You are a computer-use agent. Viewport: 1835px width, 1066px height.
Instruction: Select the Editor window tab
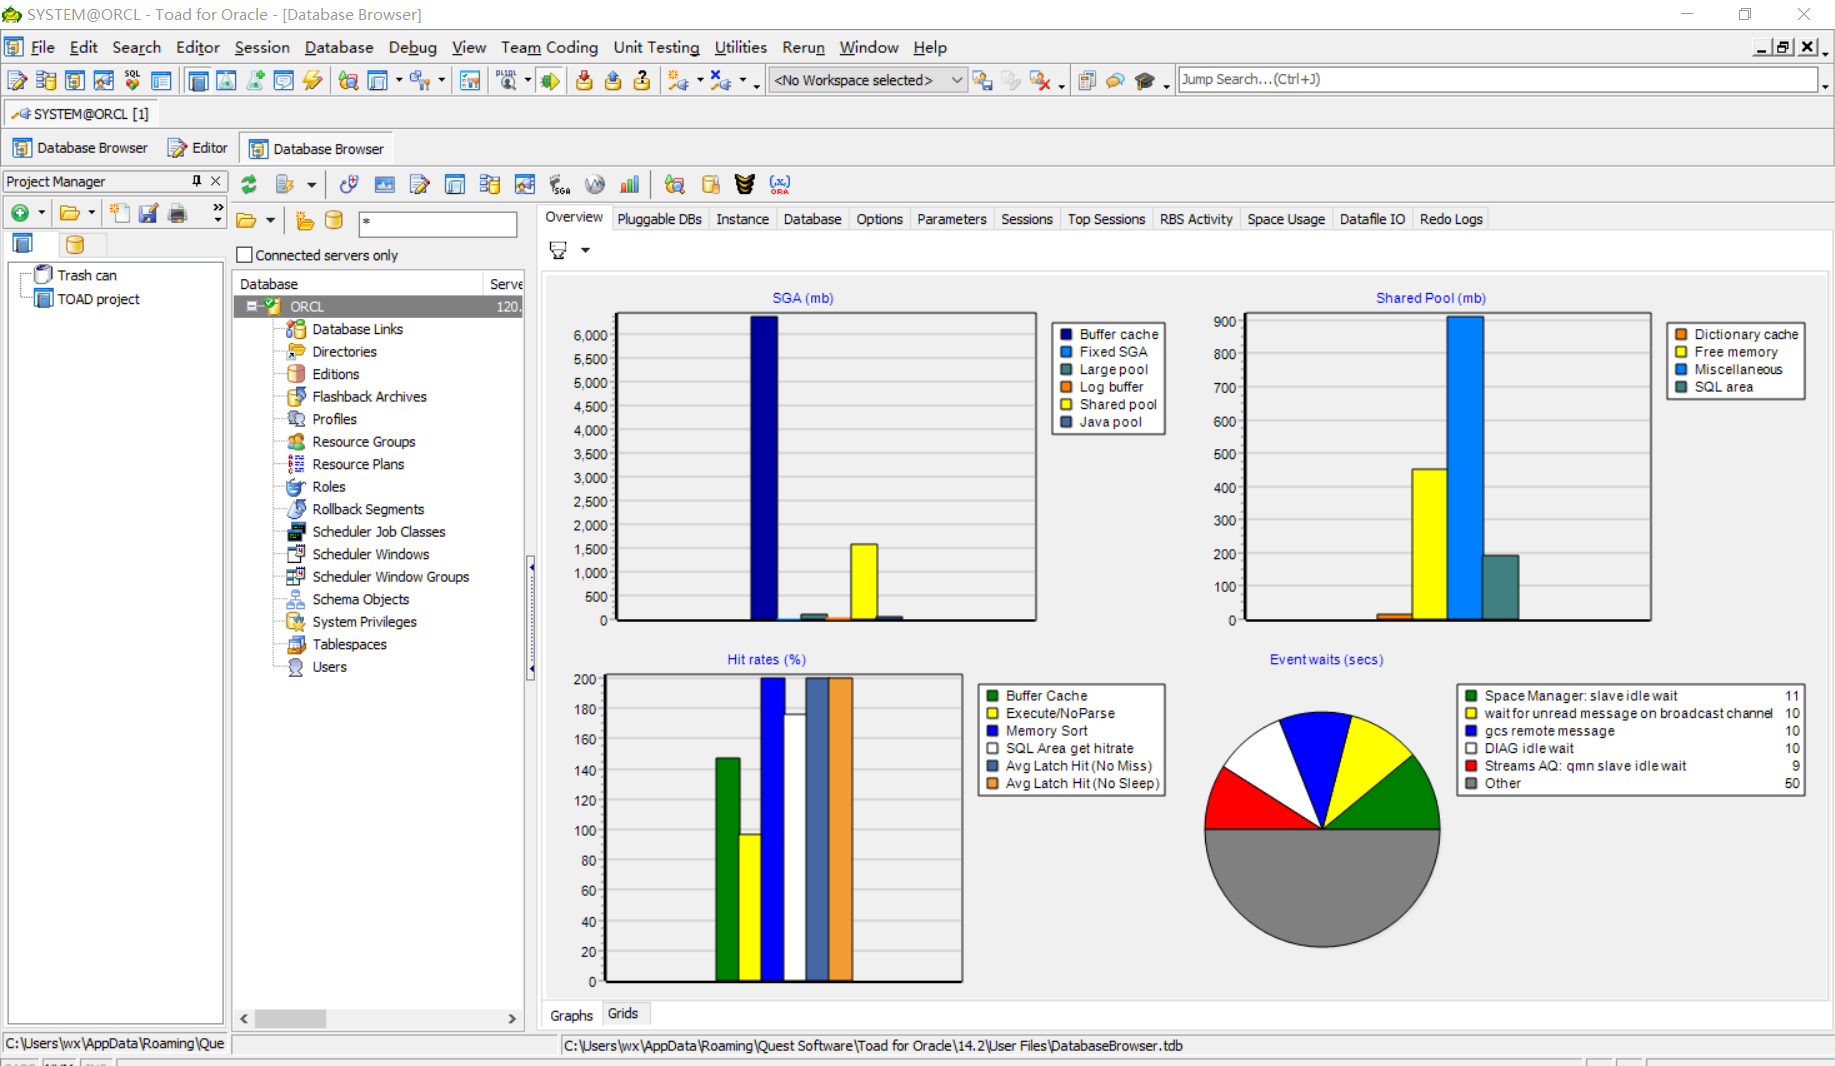click(x=198, y=148)
